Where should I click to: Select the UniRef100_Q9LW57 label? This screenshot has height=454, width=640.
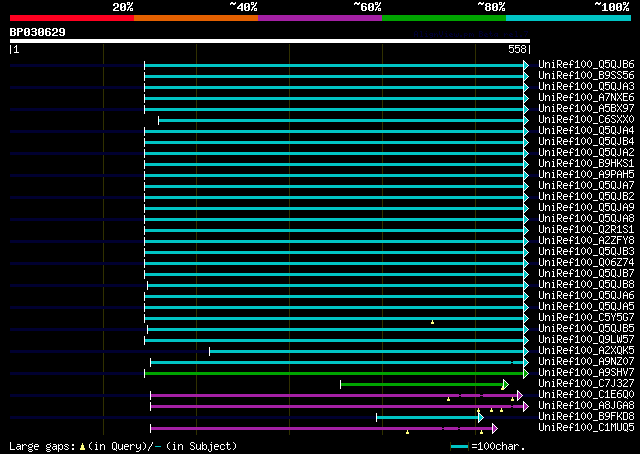pyautogui.click(x=586, y=340)
